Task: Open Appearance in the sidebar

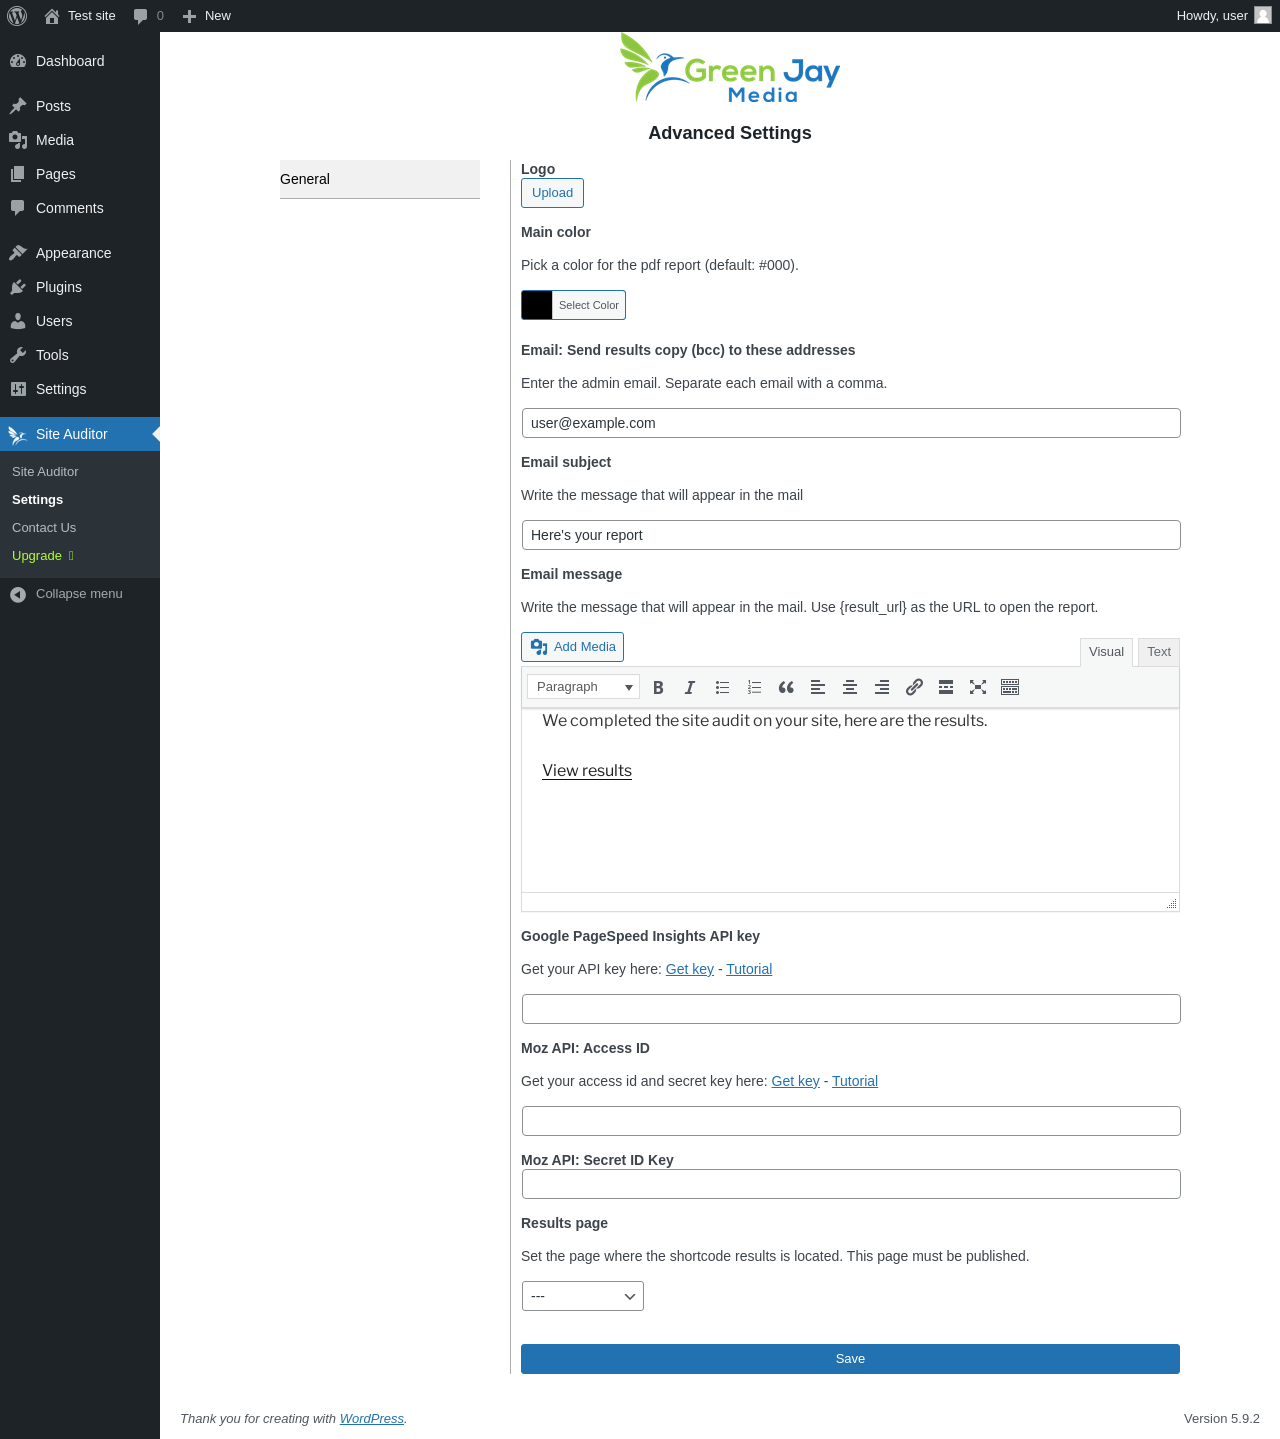Action: pyautogui.click(x=80, y=253)
